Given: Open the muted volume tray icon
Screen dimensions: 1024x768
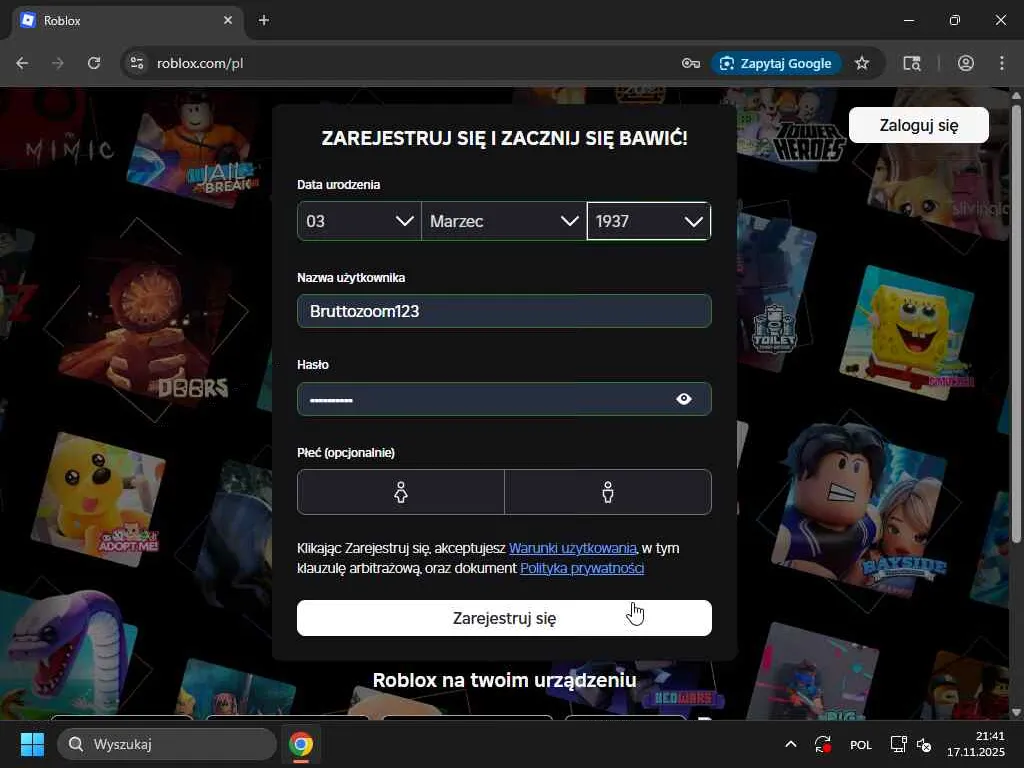Looking at the screenshot, I should [924, 744].
